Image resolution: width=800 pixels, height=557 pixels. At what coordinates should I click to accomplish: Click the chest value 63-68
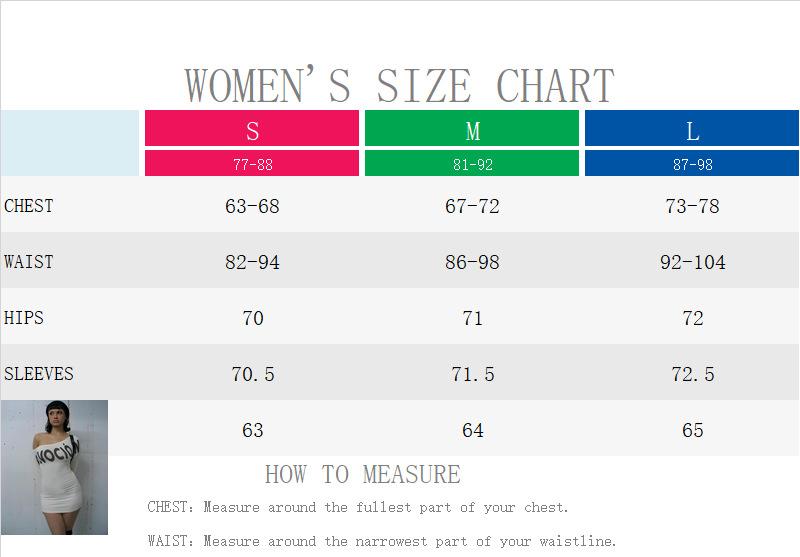click(252, 206)
